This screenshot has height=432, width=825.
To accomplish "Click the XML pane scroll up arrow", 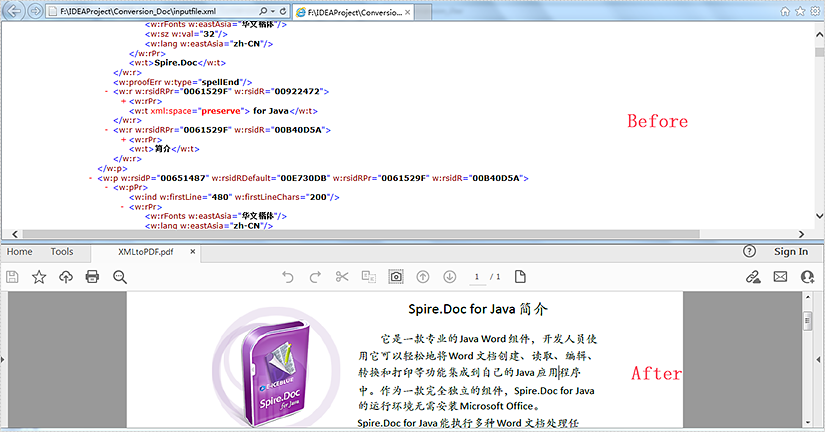I will coord(819,35).
